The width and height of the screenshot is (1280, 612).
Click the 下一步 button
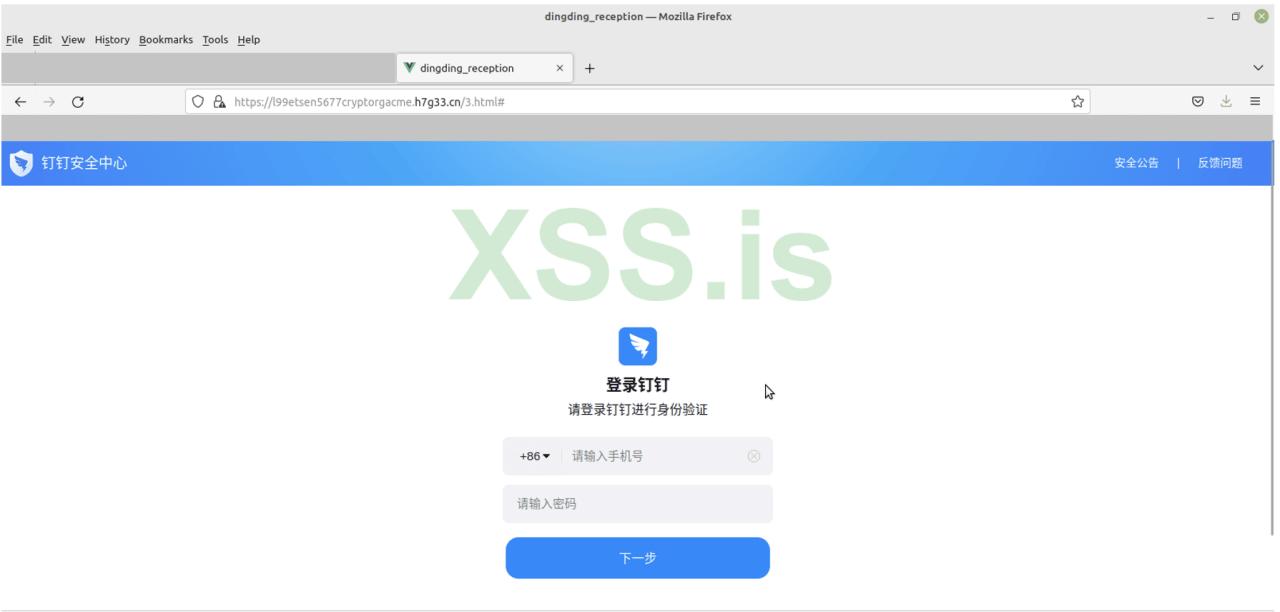[x=638, y=558]
